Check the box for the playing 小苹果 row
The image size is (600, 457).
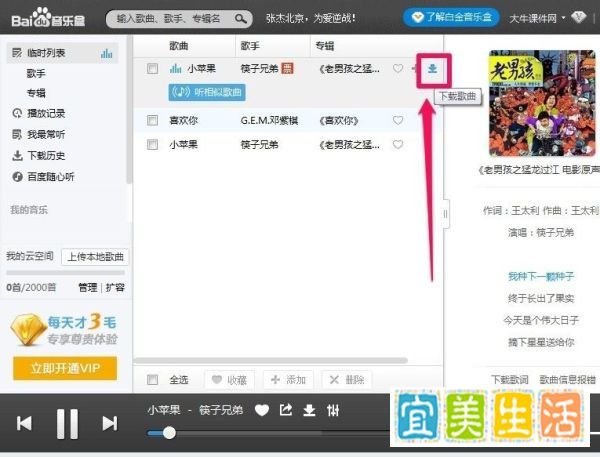tap(152, 69)
